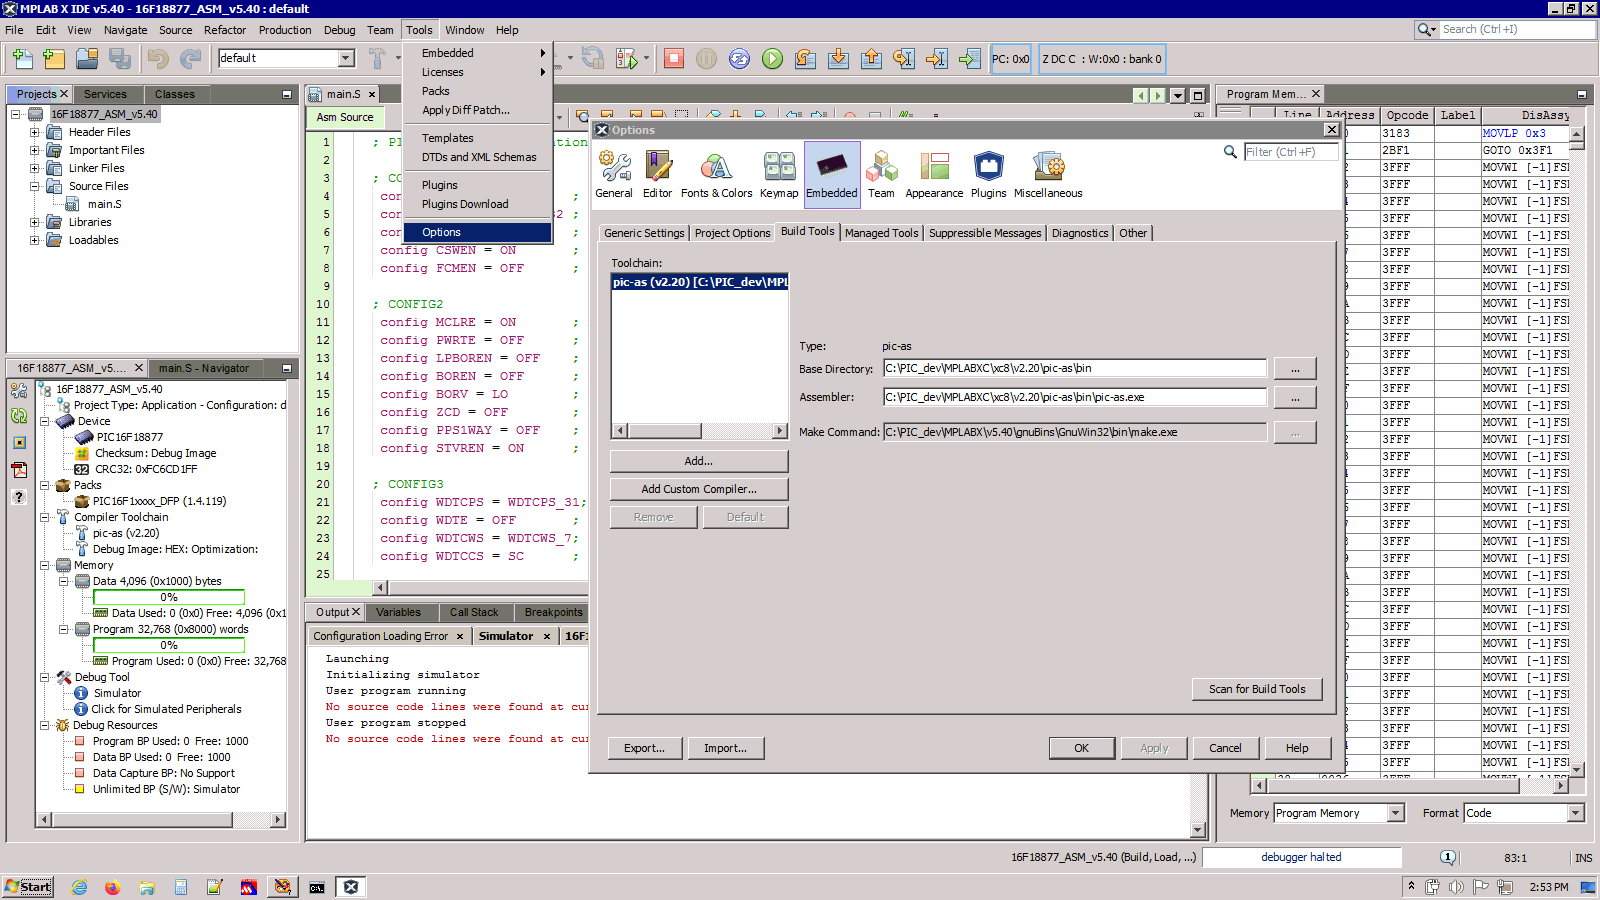Open the Plugins options category icon
Image resolution: width=1600 pixels, height=900 pixels.
(x=988, y=175)
